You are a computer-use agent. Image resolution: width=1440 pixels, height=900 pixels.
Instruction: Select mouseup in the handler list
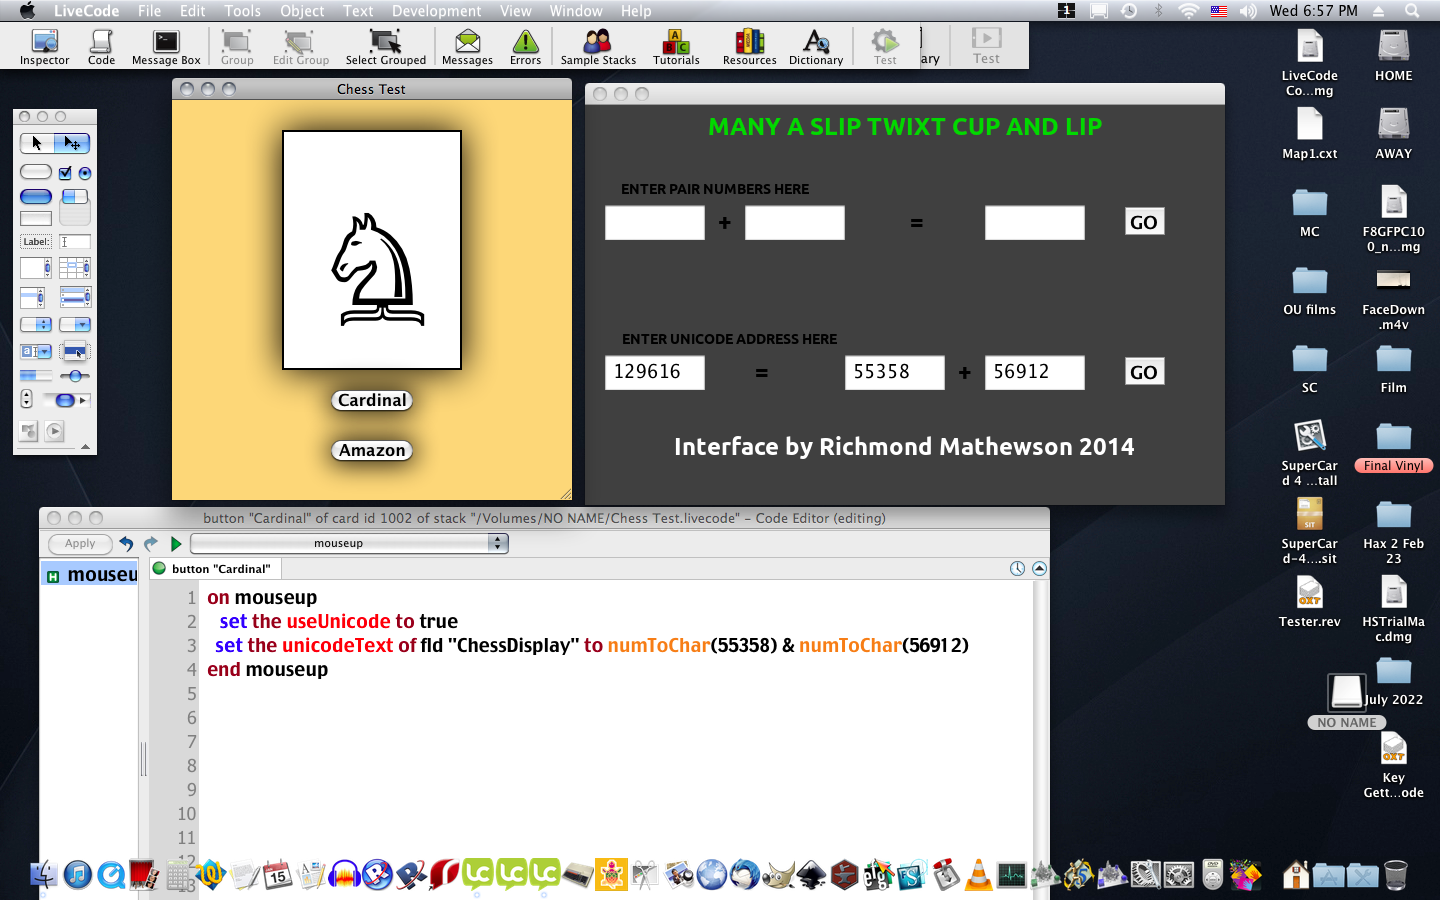91,574
